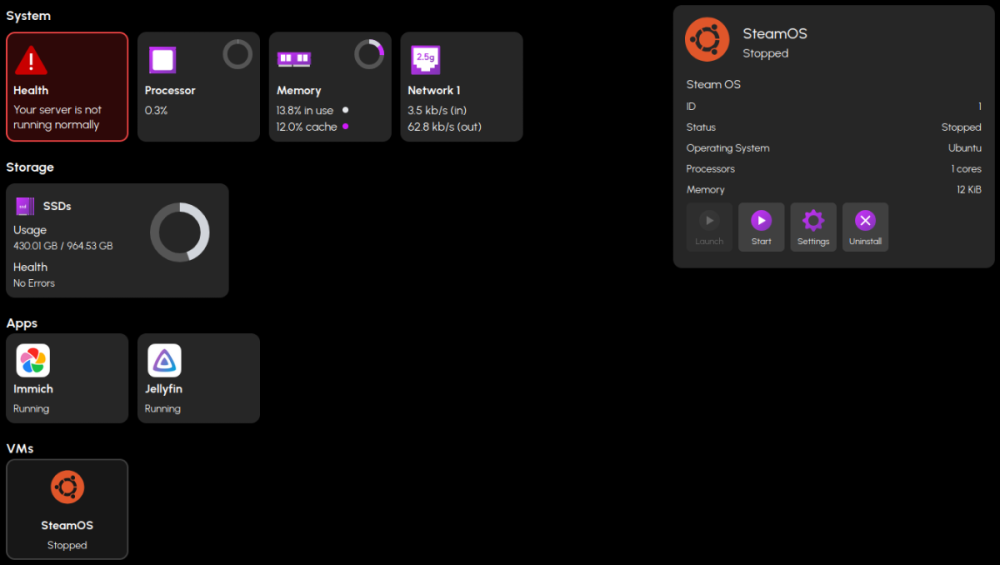This screenshot has width=1000, height=565.
Task: Click the SSD usage donut chart
Action: pyautogui.click(x=179, y=232)
